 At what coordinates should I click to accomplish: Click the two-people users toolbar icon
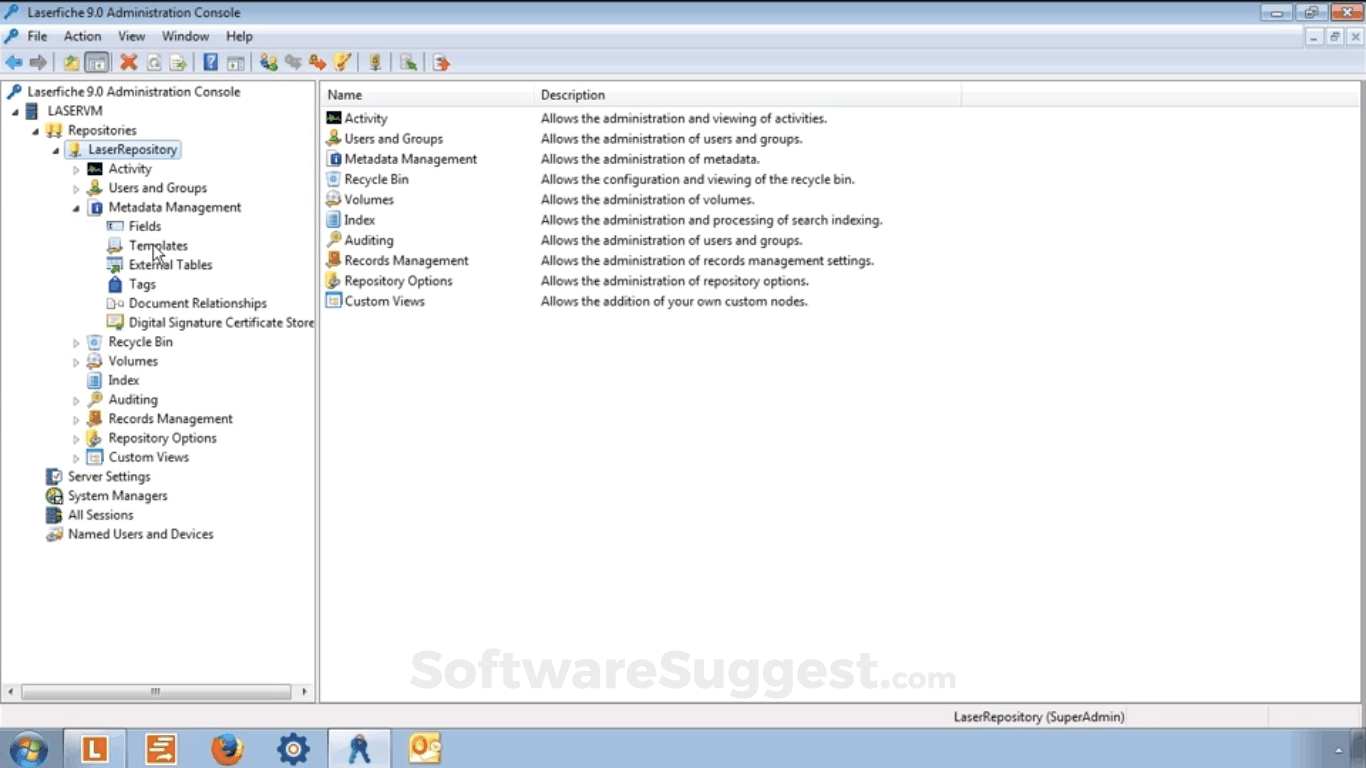(268, 63)
